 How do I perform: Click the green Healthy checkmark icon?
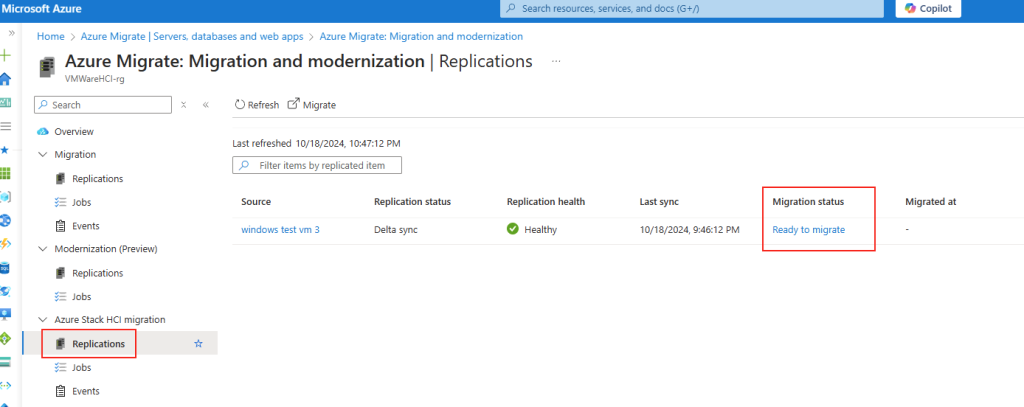[513, 229]
